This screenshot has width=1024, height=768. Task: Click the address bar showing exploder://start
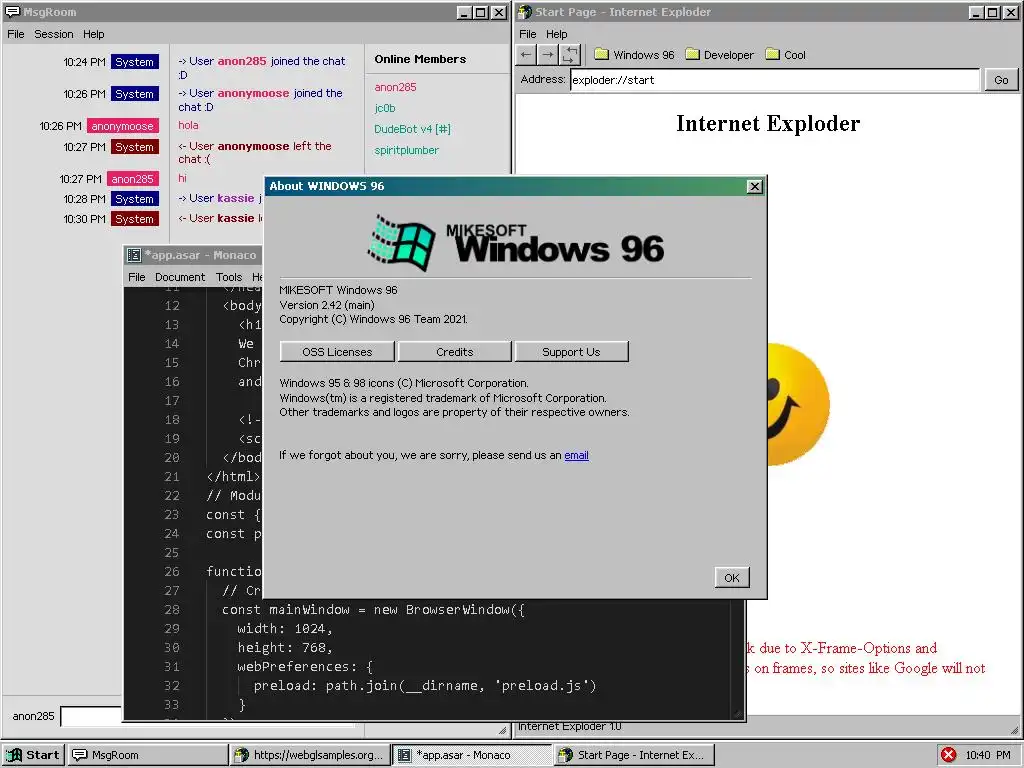pos(775,80)
